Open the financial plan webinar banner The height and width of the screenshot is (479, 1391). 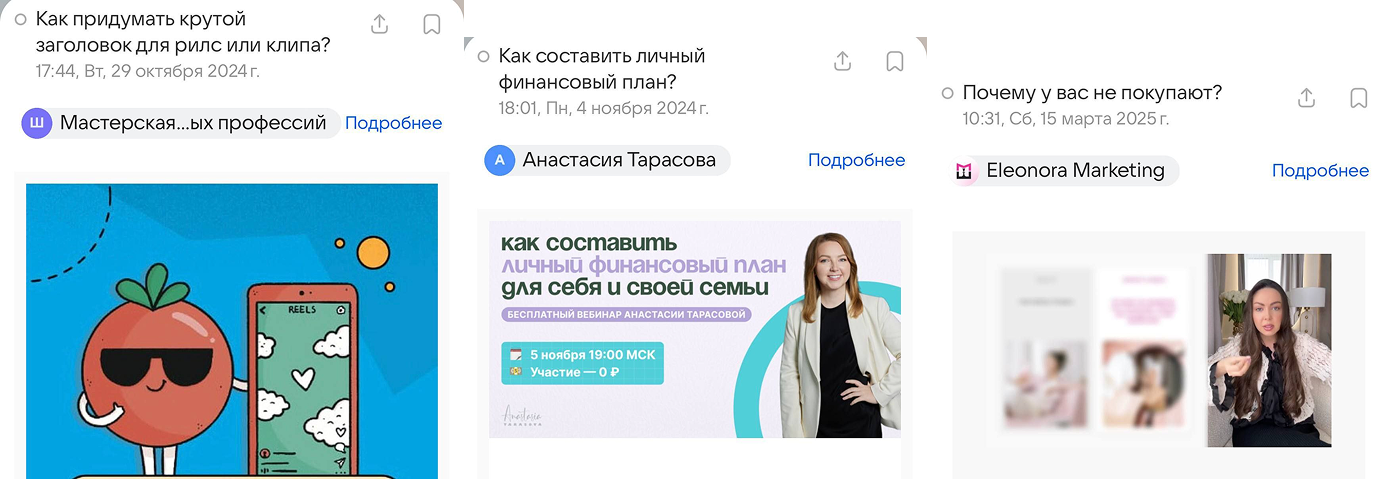695,329
